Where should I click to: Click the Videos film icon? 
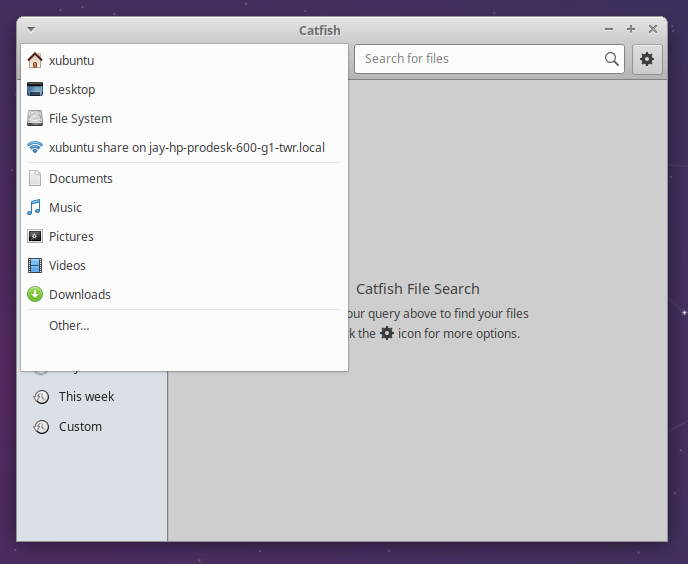coord(35,265)
